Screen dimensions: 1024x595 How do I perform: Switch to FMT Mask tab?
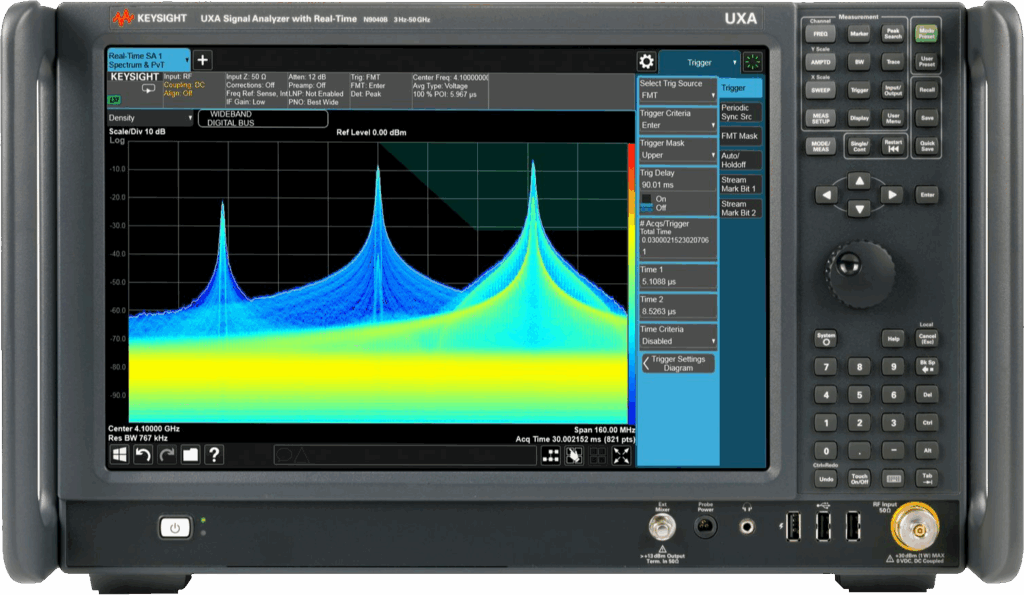click(740, 136)
